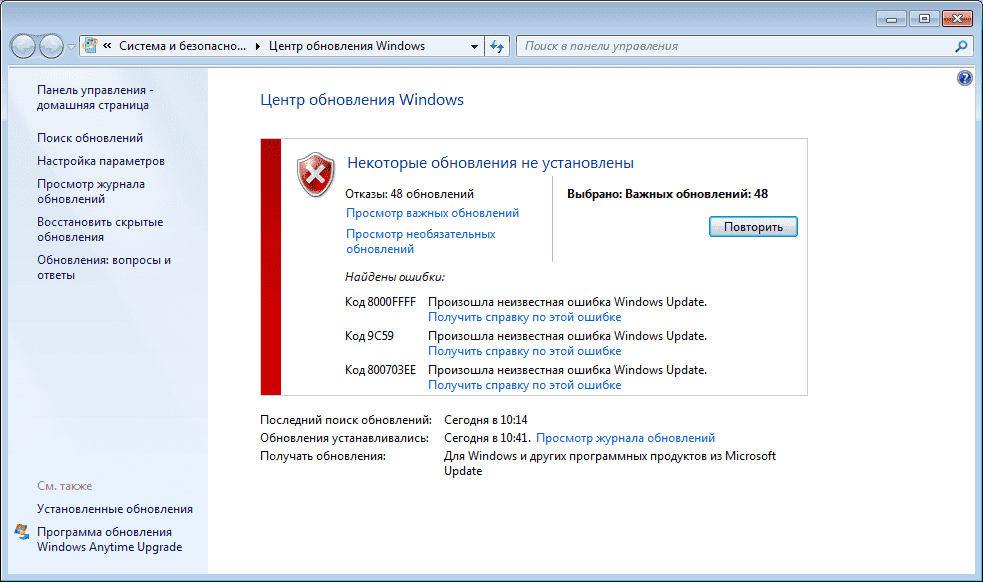Click 'Сегодня в 10:14' last search time

coord(486,420)
